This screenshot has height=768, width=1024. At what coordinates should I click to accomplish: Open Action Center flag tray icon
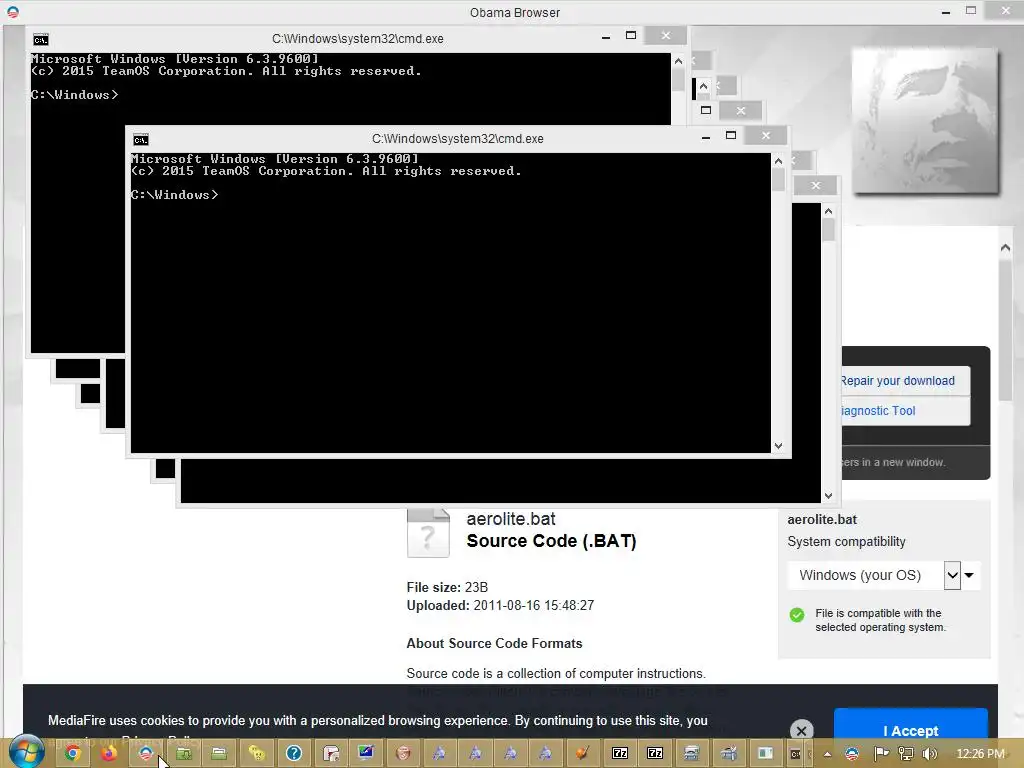(881, 754)
